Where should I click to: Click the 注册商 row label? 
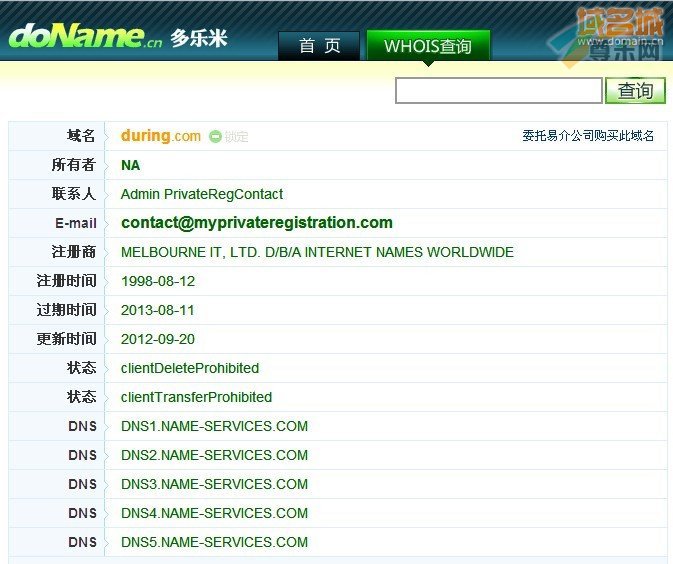tap(73, 252)
